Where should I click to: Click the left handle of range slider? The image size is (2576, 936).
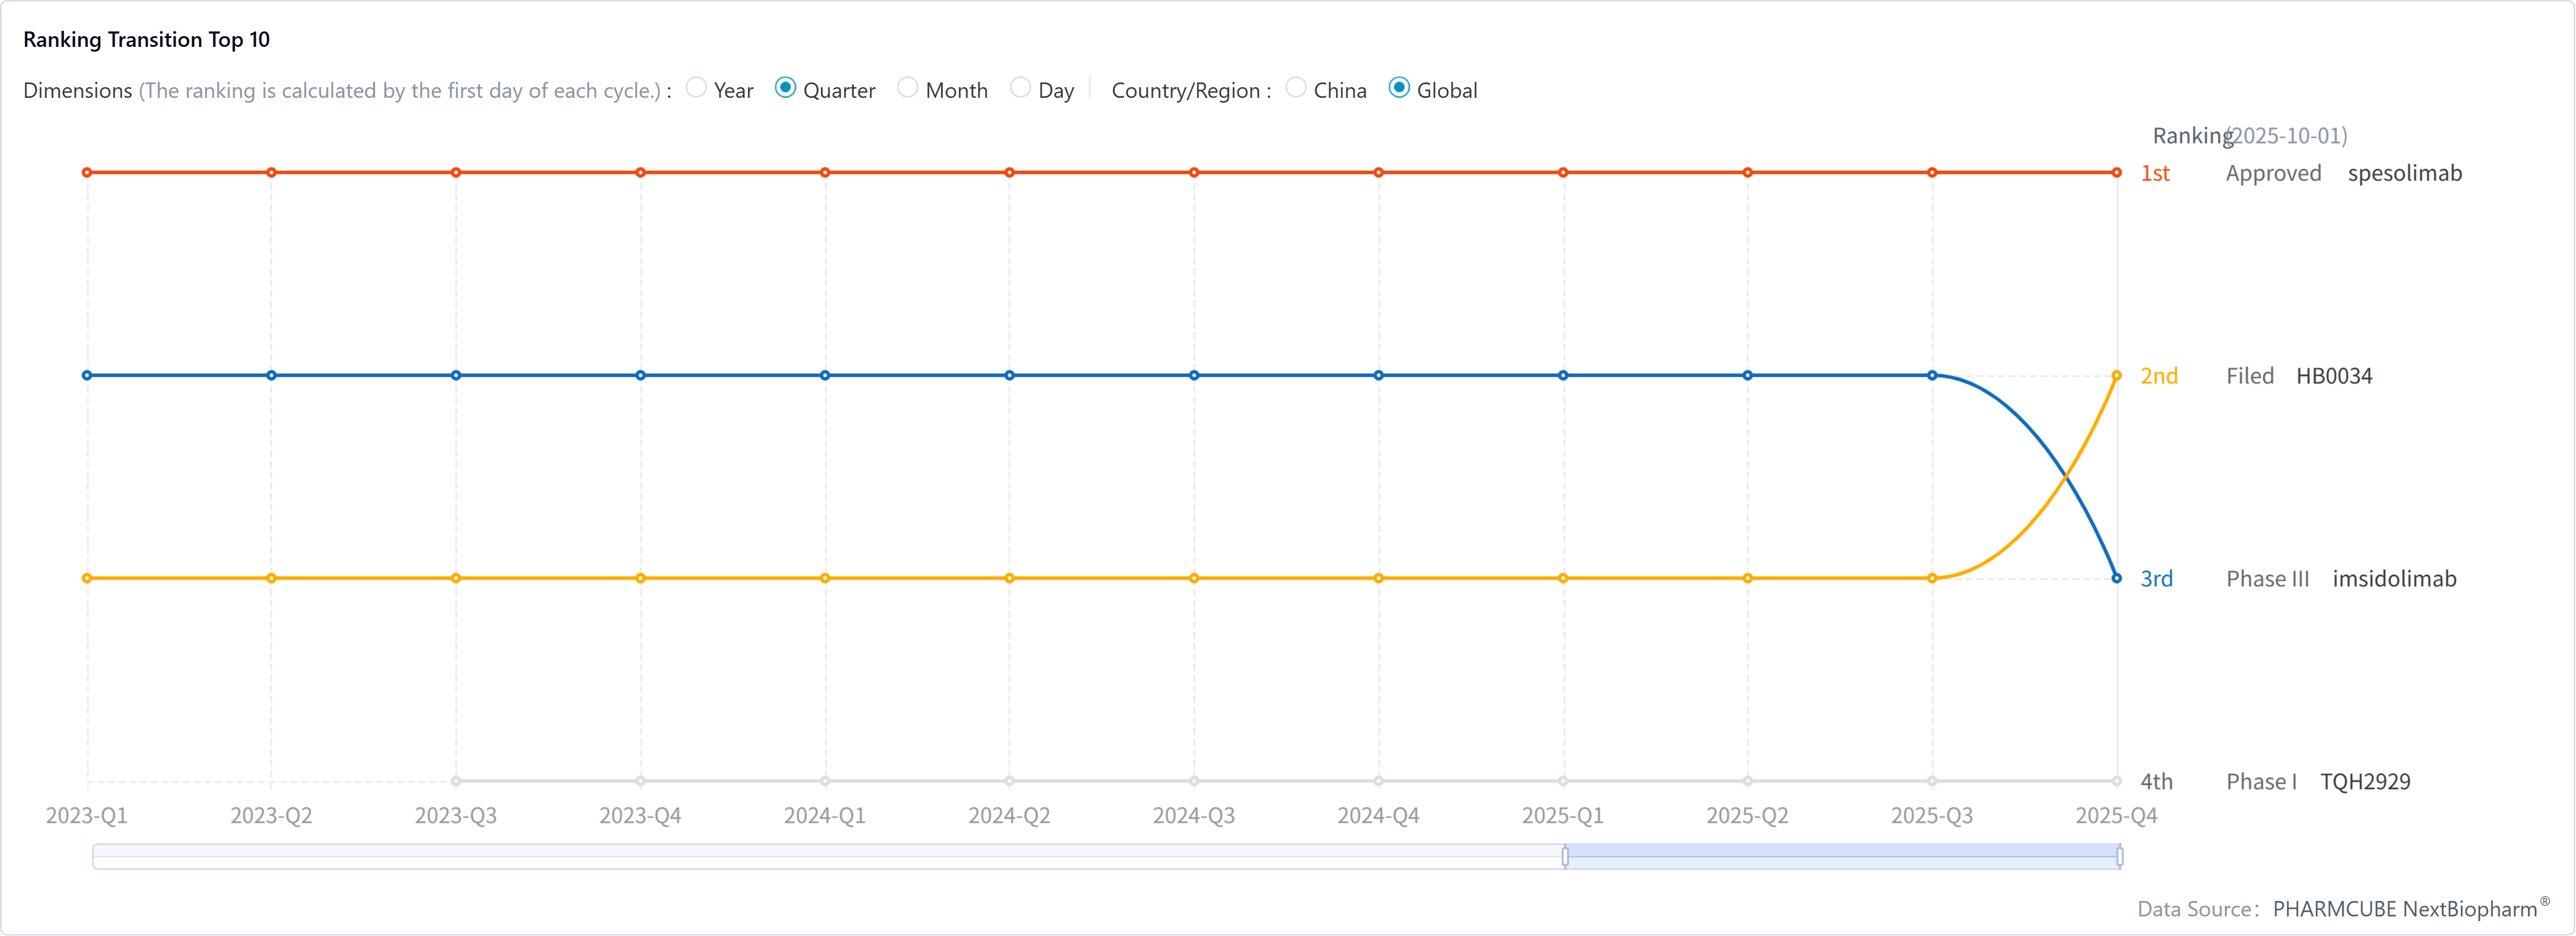(1565, 856)
